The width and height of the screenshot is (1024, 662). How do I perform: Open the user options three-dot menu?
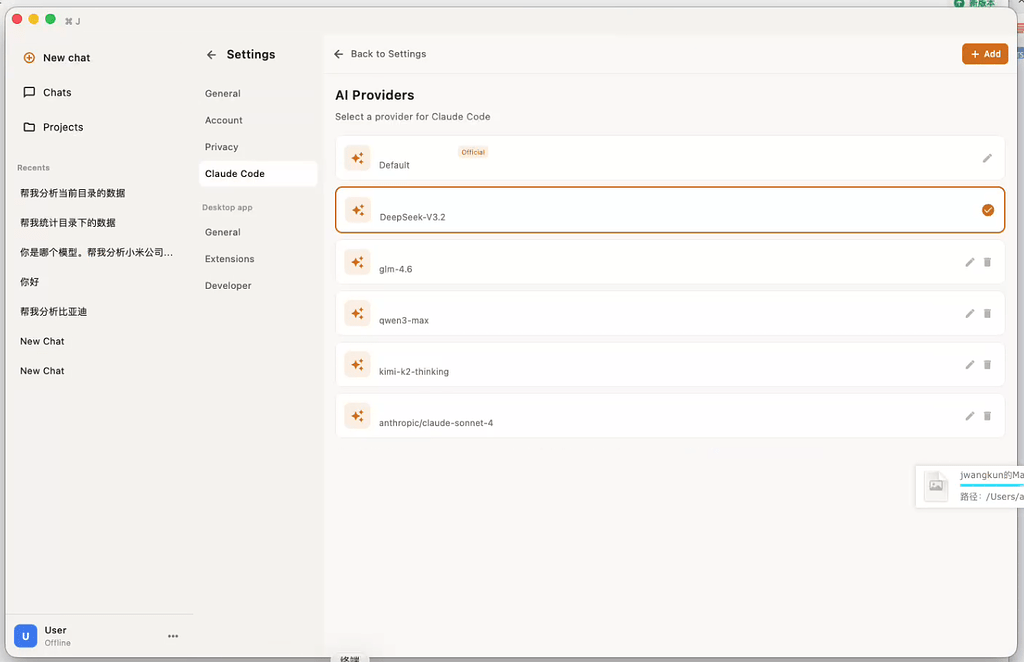click(173, 636)
